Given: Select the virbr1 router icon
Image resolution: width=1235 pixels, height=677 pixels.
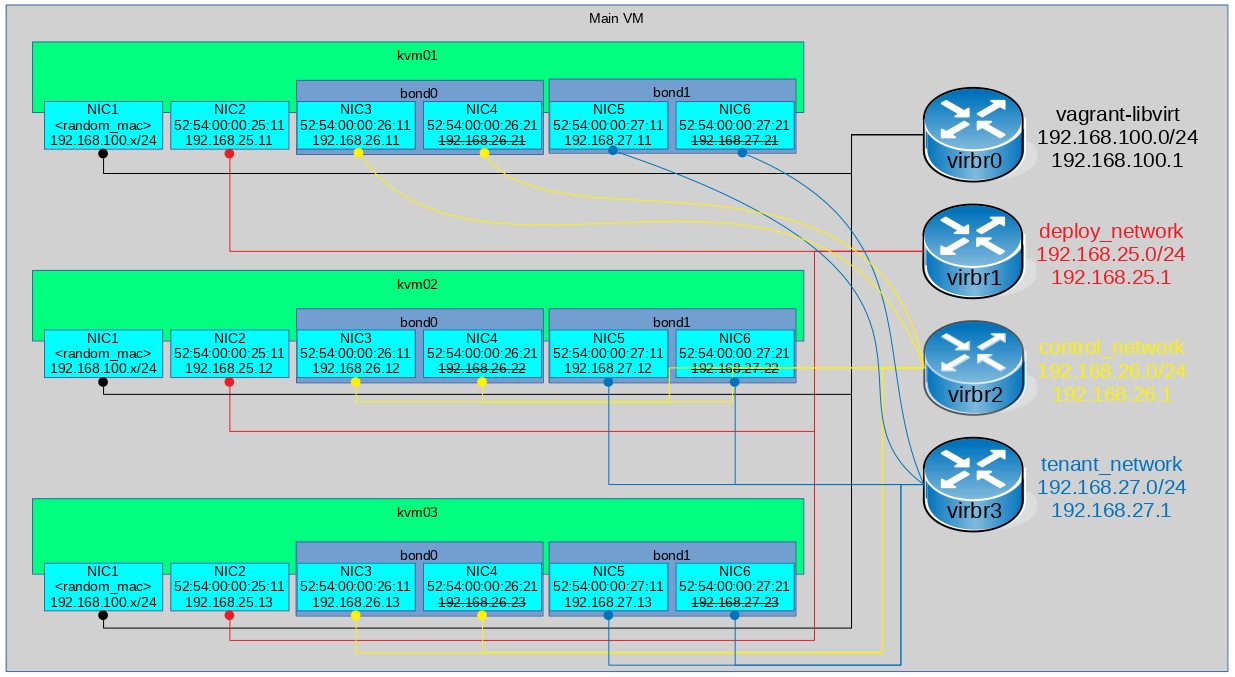Looking at the screenshot, I should (973, 250).
